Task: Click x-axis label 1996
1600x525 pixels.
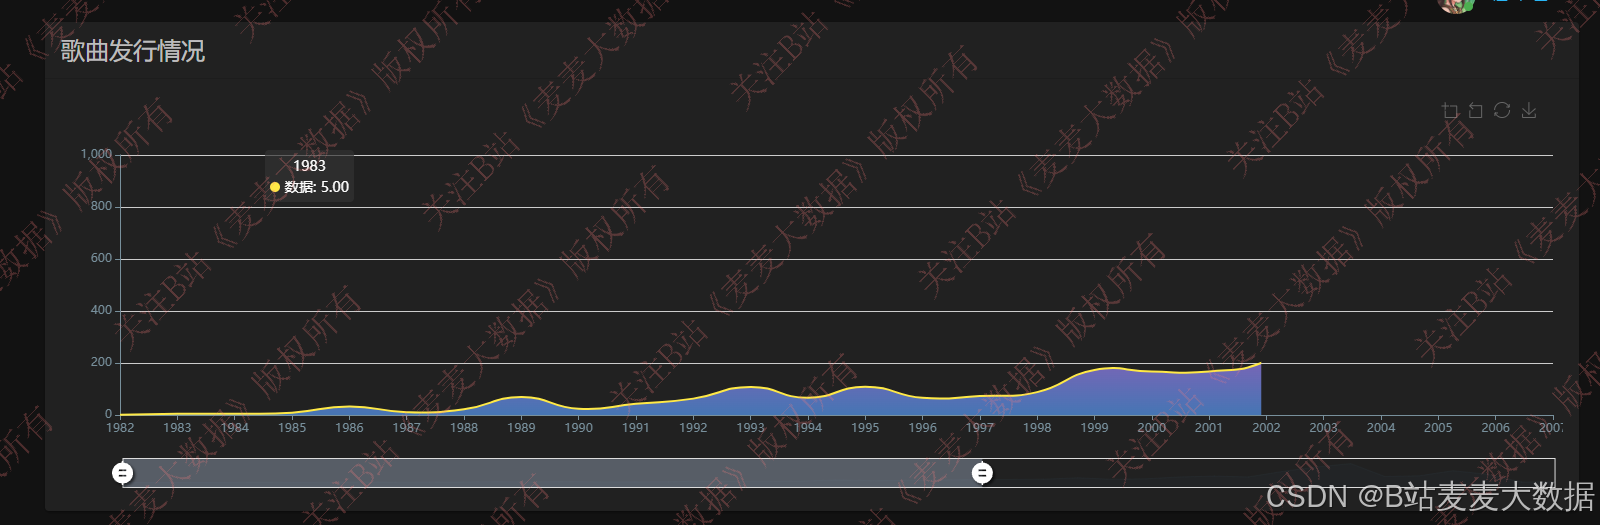Action: point(923,427)
